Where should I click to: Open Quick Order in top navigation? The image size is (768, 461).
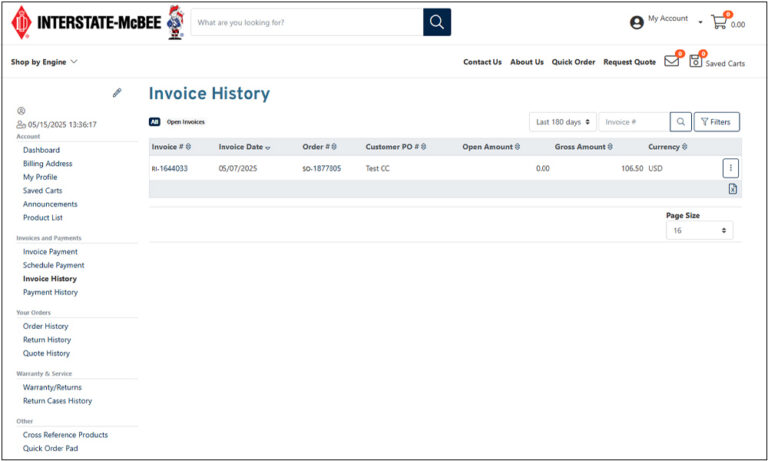573,62
